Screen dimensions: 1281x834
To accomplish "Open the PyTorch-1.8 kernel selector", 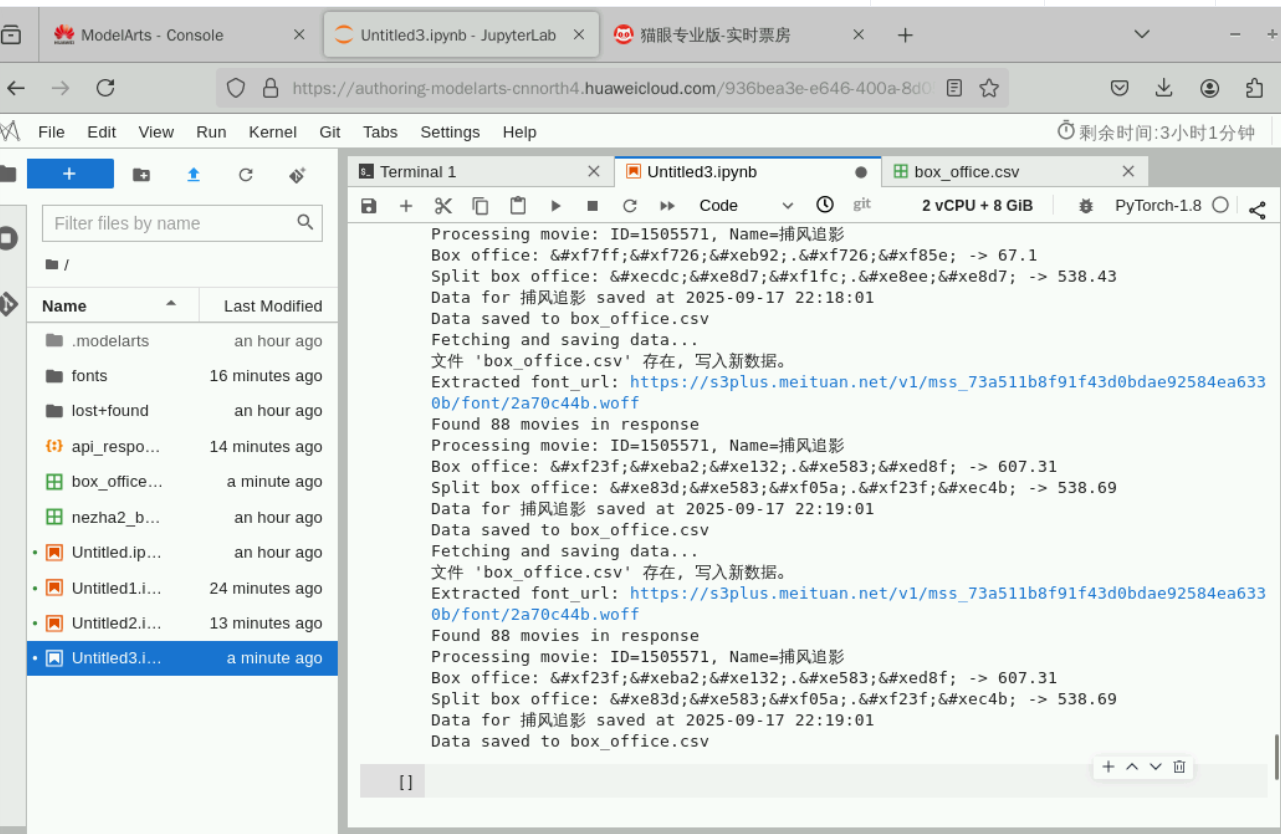I will coord(1158,205).
